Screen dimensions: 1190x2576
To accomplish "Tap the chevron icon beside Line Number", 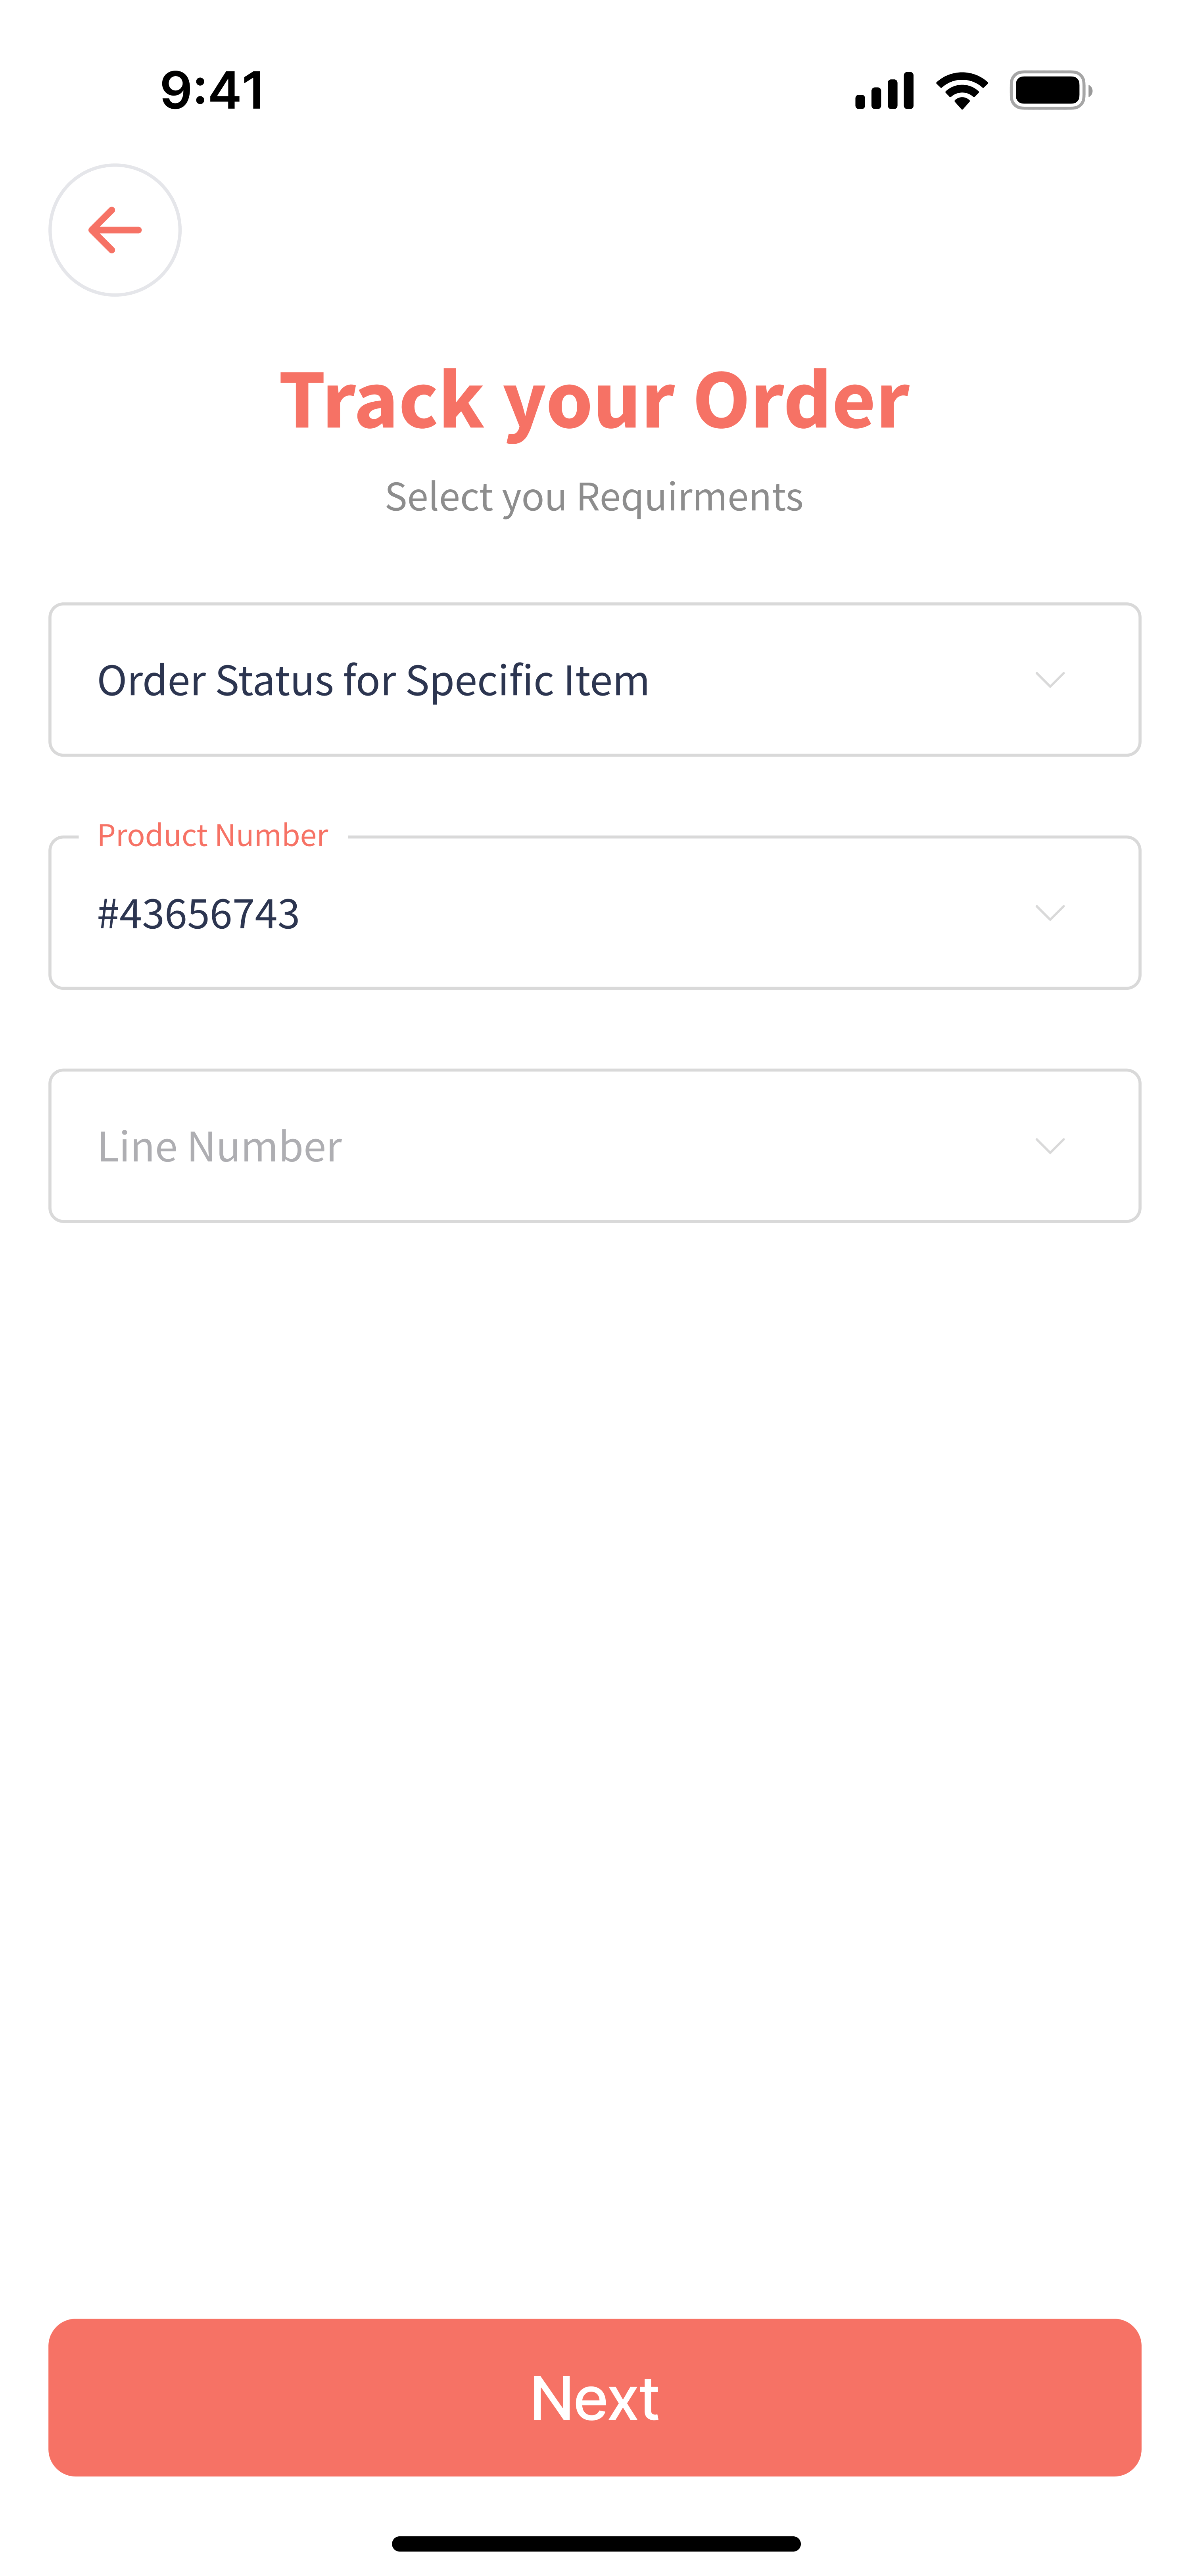I will point(1049,1146).
